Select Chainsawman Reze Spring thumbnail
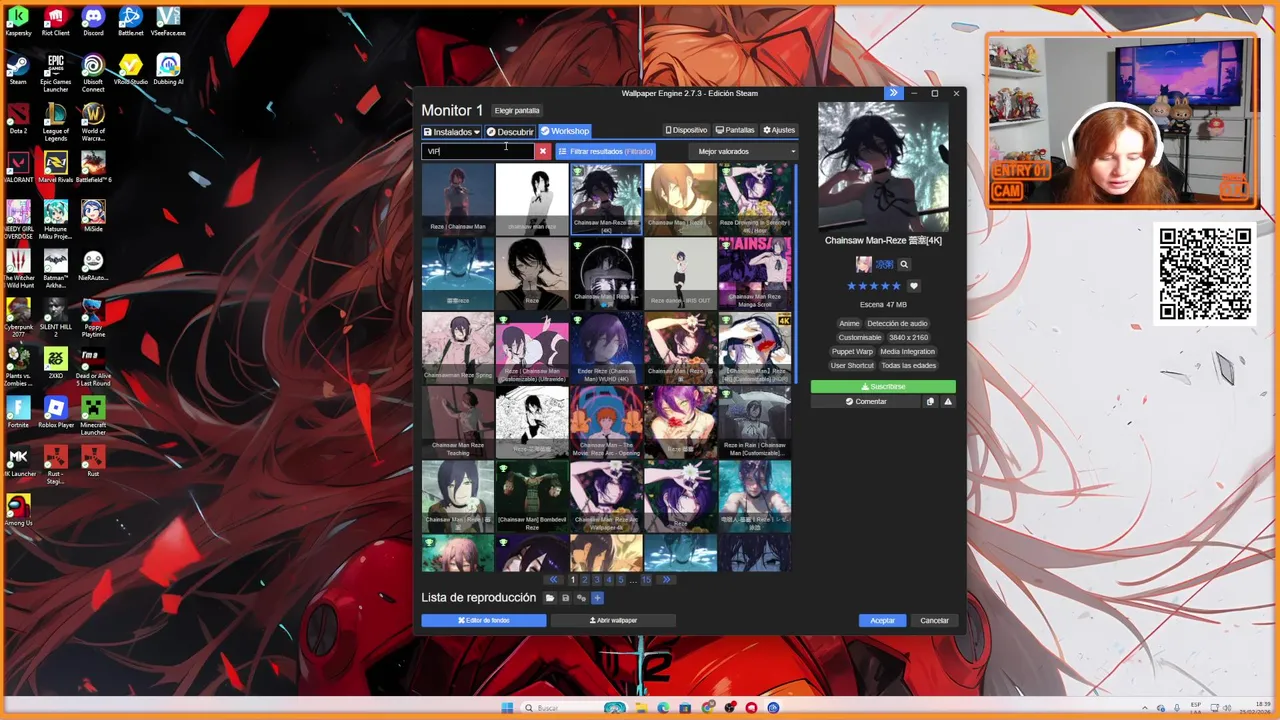This screenshot has height=720, width=1280. coord(458,346)
